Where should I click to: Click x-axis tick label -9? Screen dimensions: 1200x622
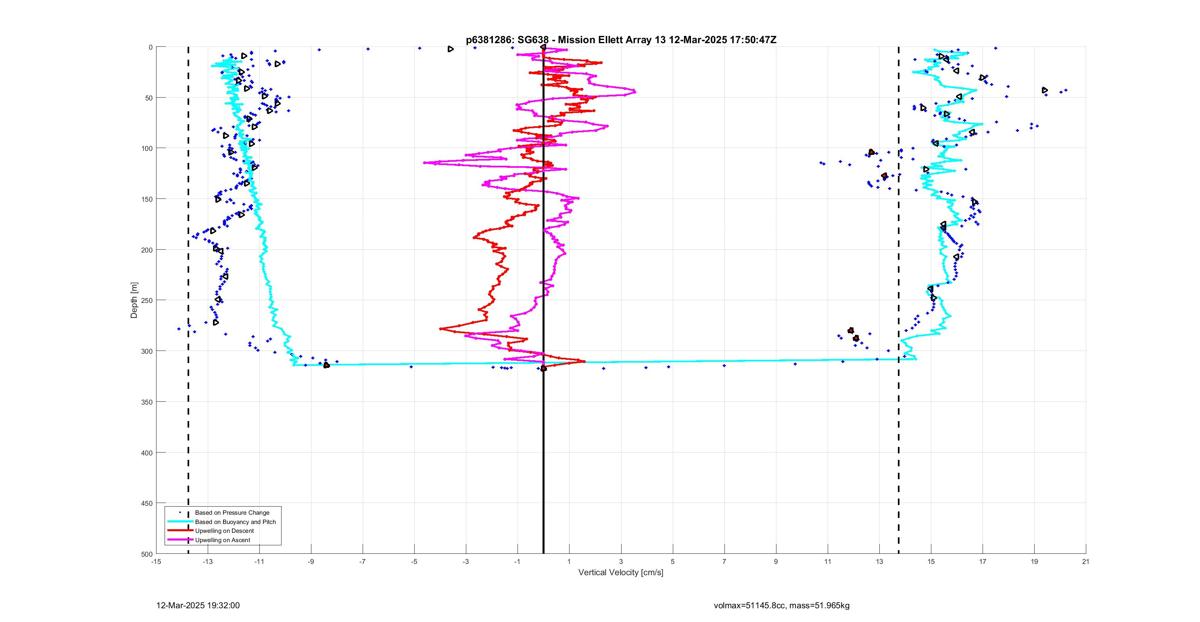pos(311,561)
